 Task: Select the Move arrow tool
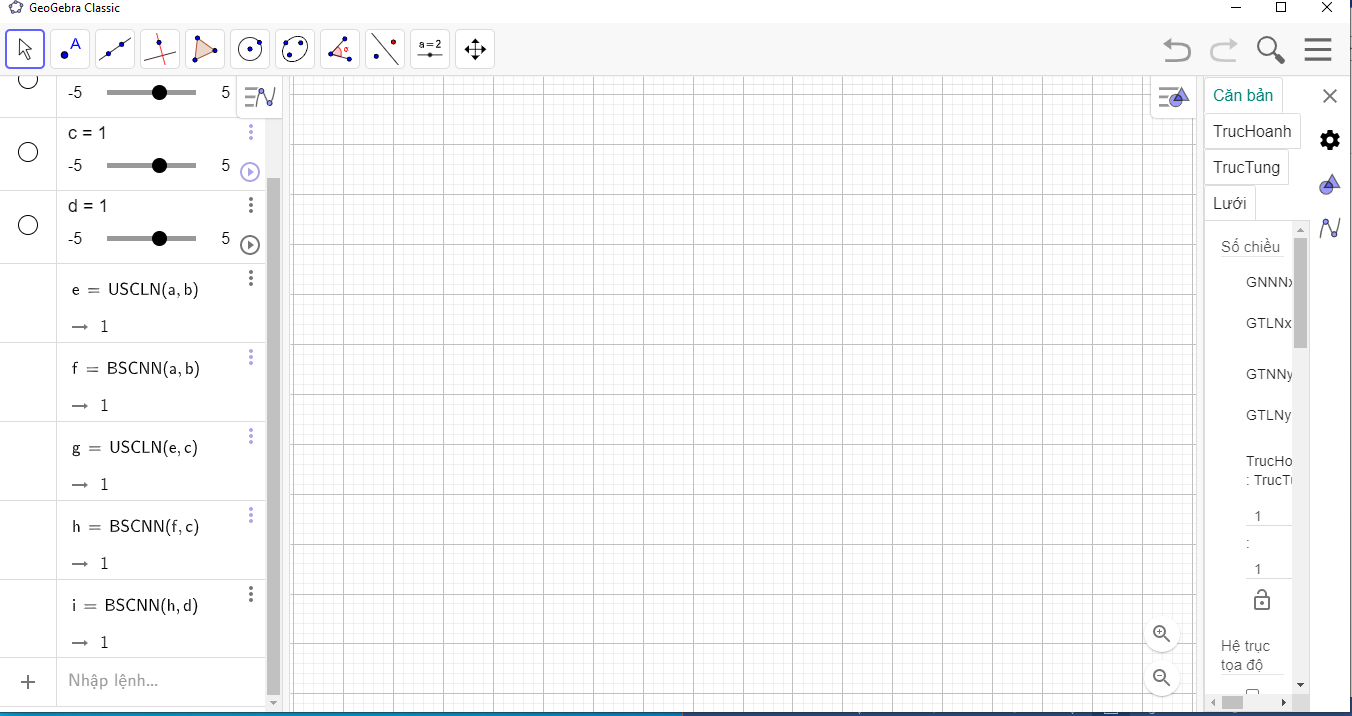25,49
